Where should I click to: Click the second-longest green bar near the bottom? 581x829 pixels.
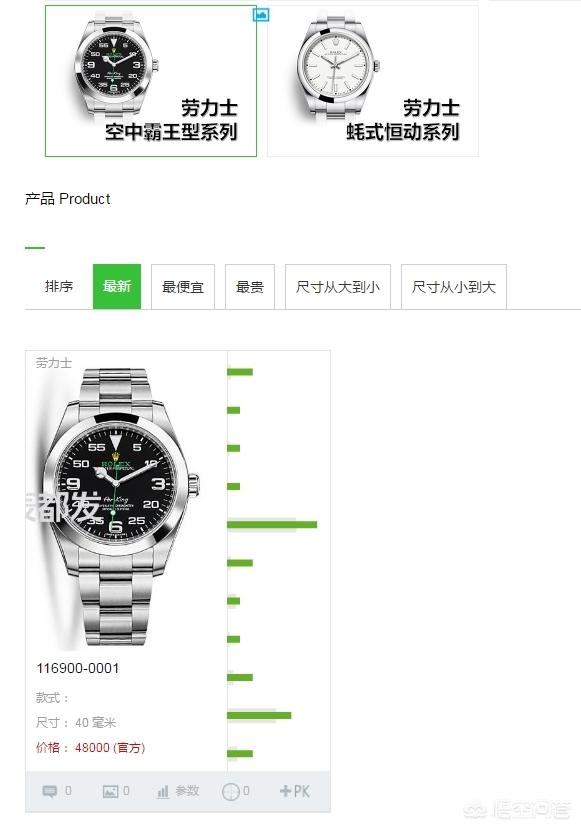[259, 715]
